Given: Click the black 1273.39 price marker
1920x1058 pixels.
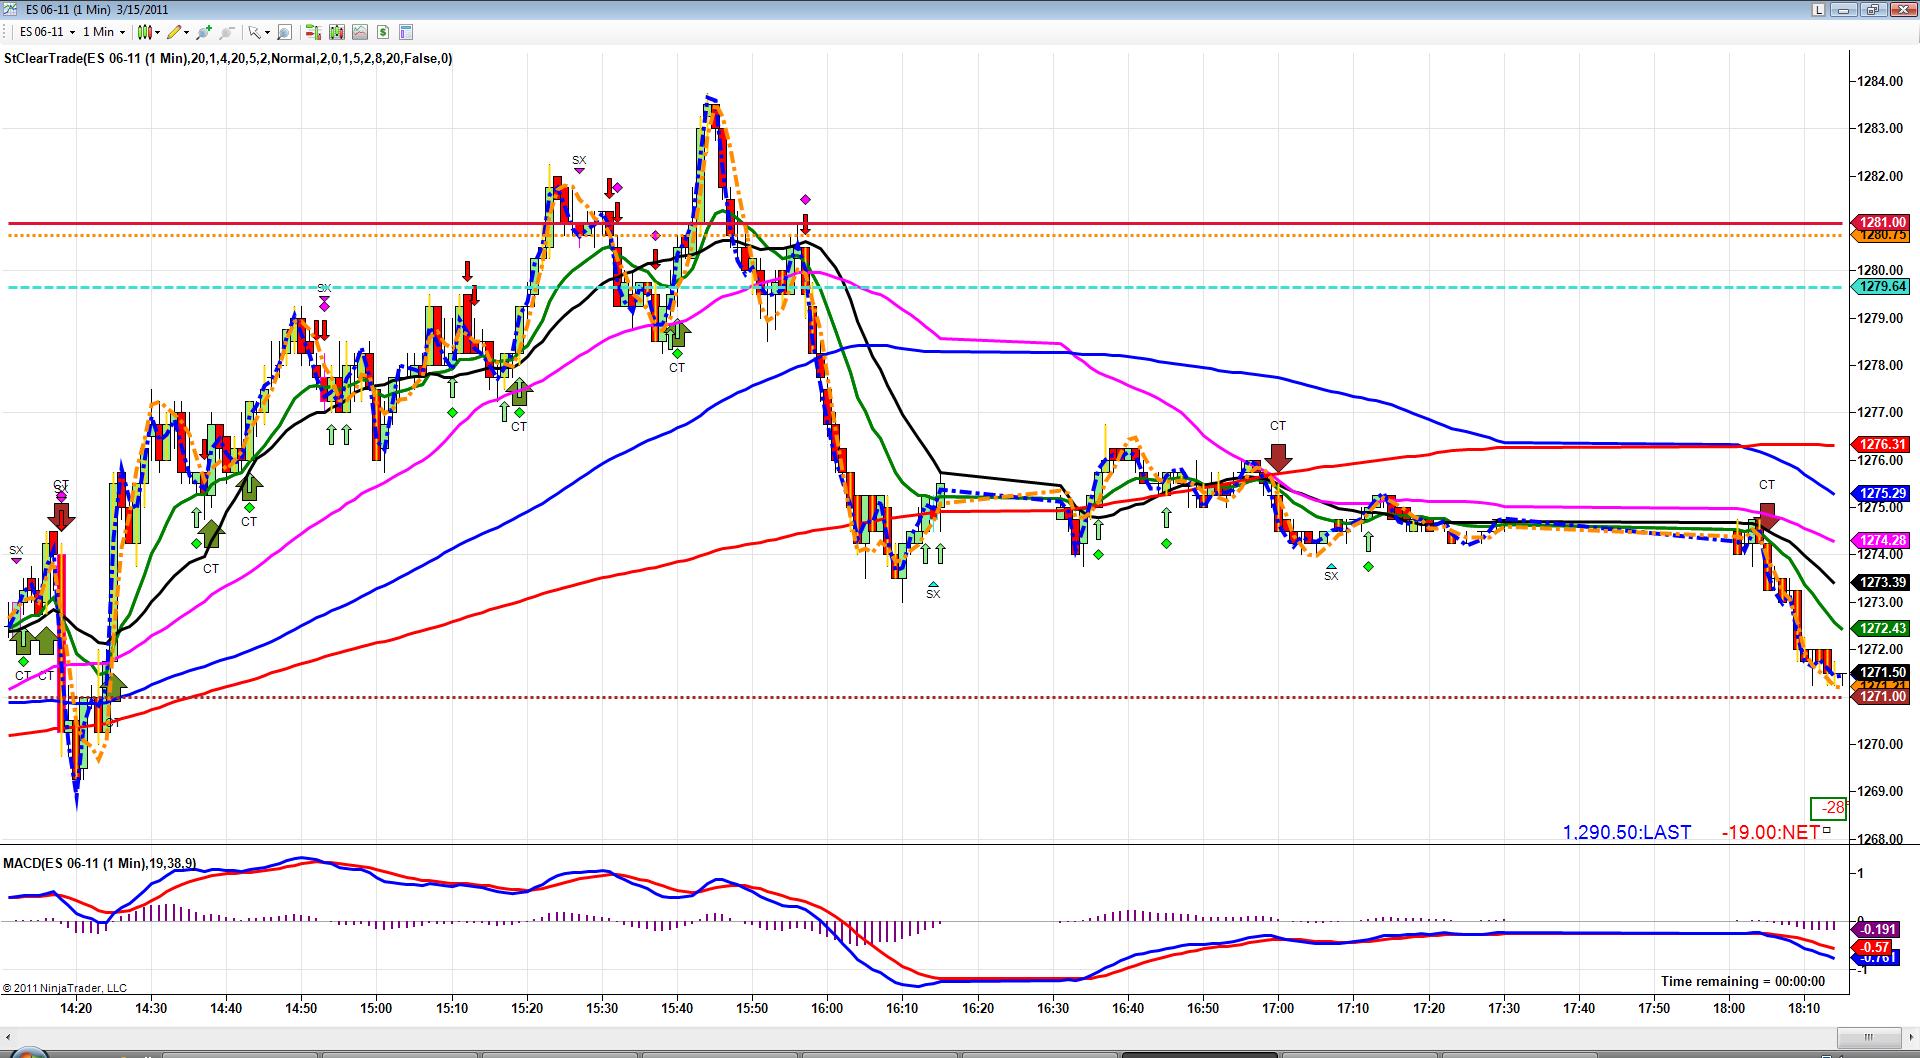Looking at the screenshot, I should (1881, 583).
